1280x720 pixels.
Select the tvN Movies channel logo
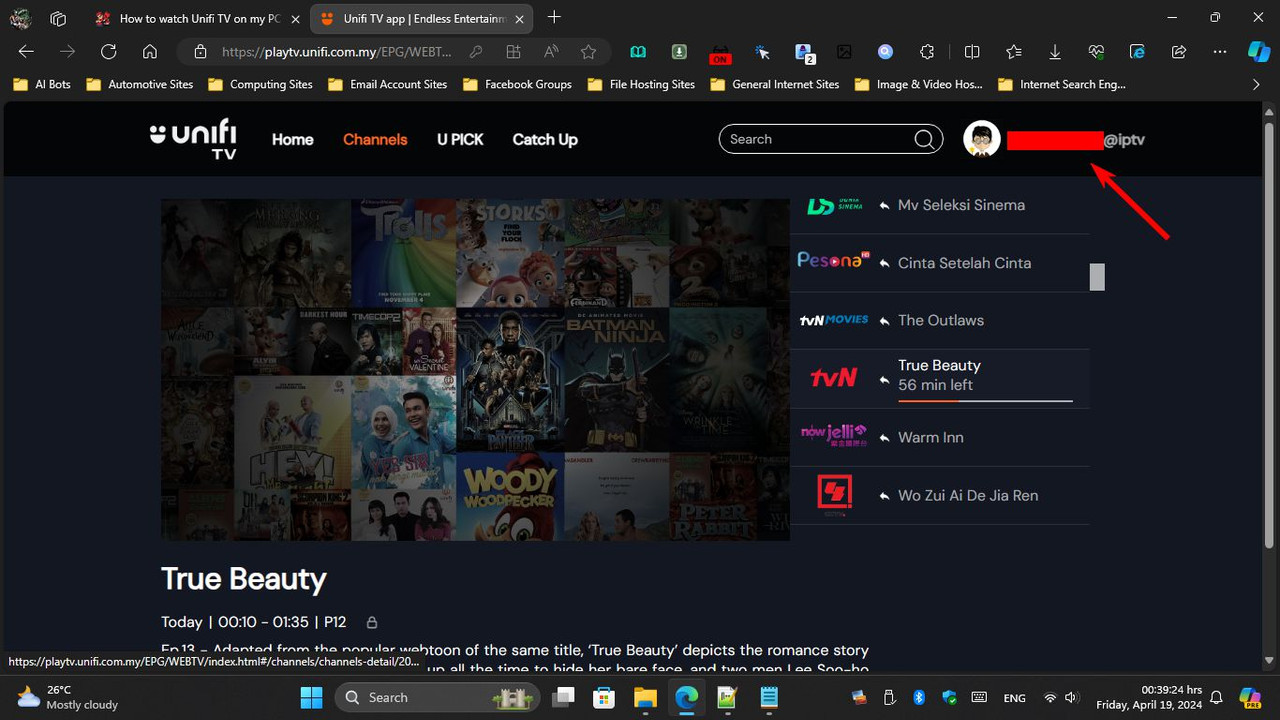point(833,320)
